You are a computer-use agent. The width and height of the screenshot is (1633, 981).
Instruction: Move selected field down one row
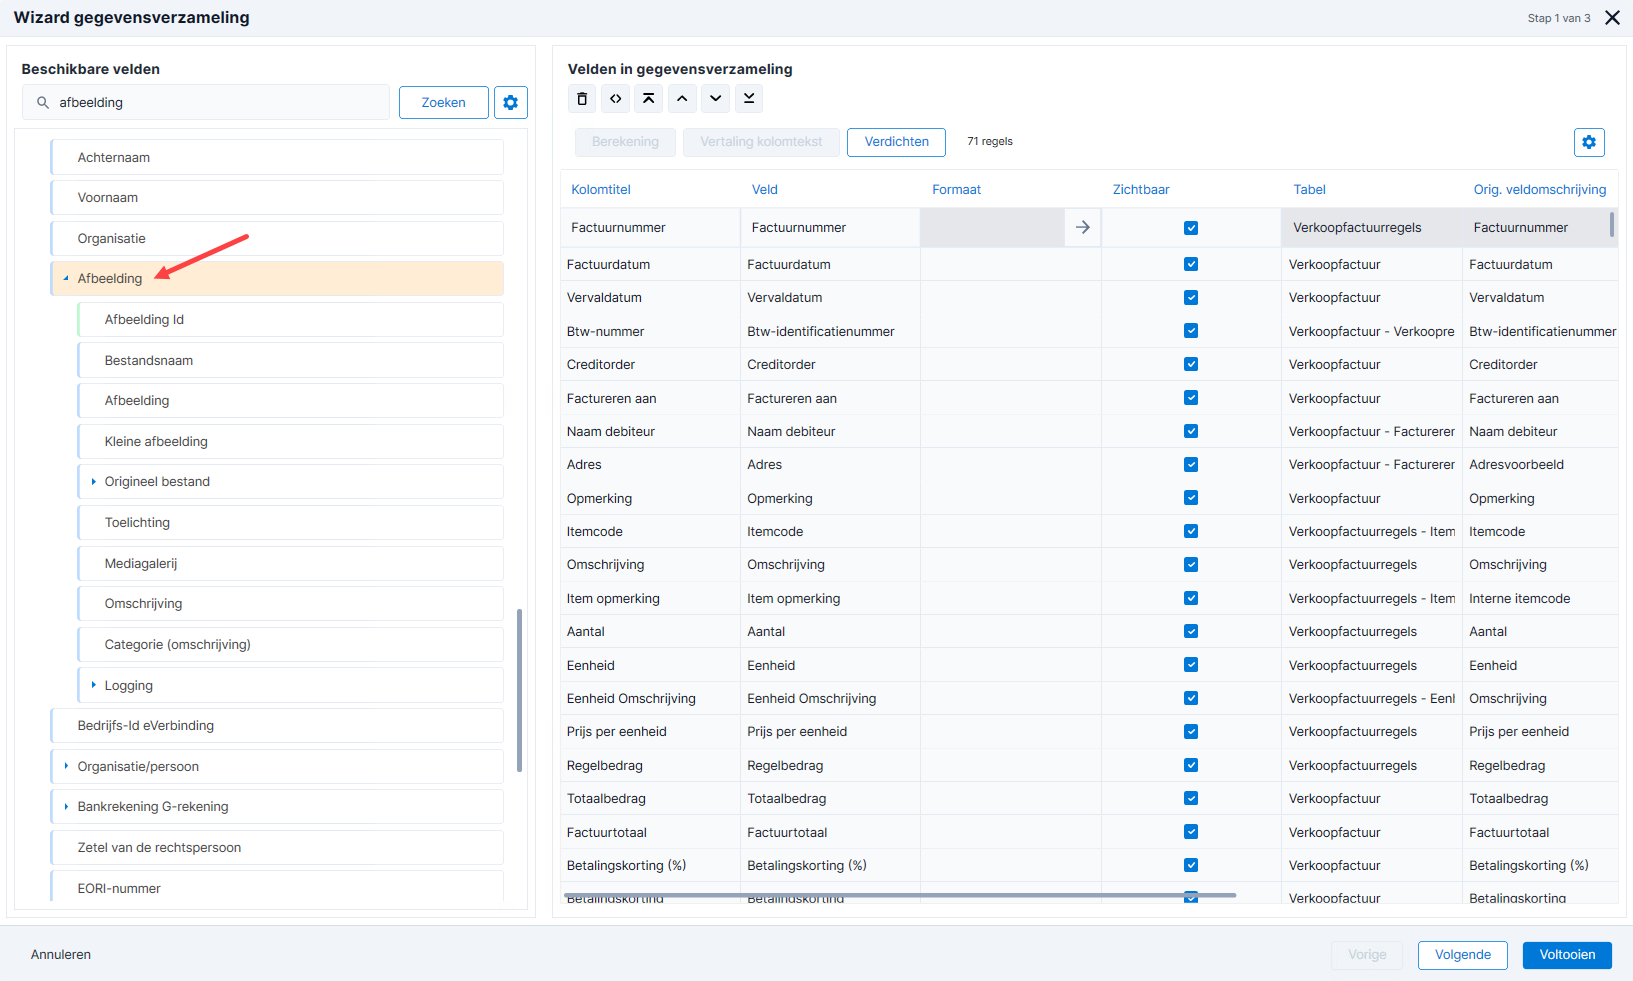pos(716,99)
